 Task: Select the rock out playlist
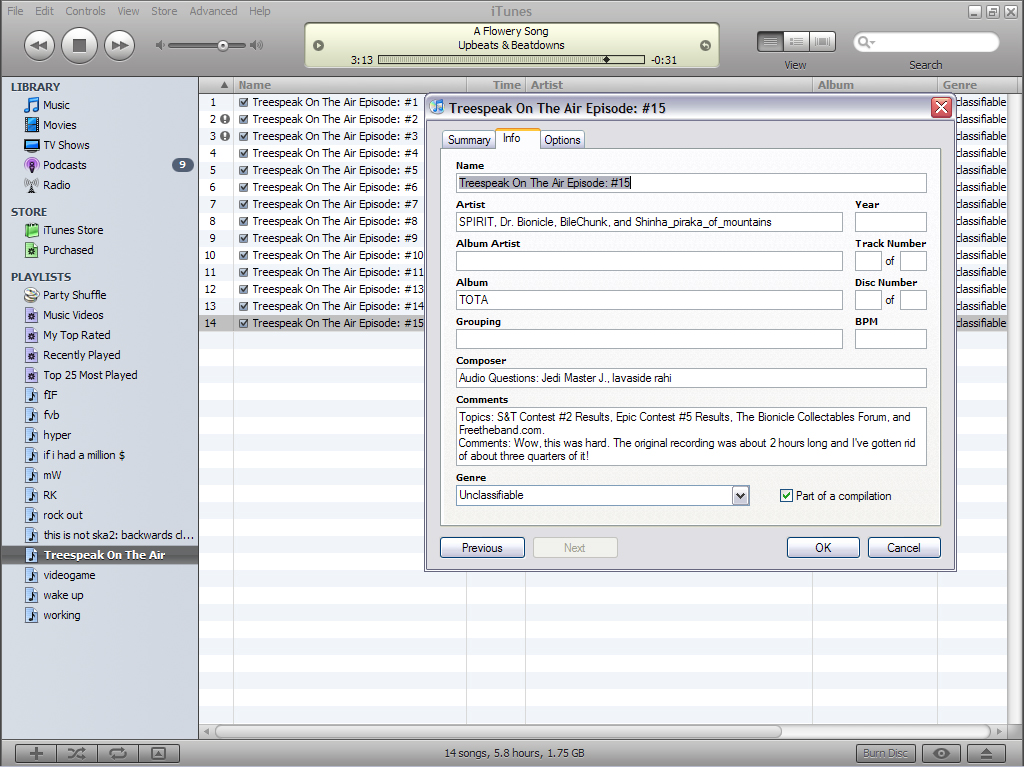pyautogui.click(x=63, y=515)
